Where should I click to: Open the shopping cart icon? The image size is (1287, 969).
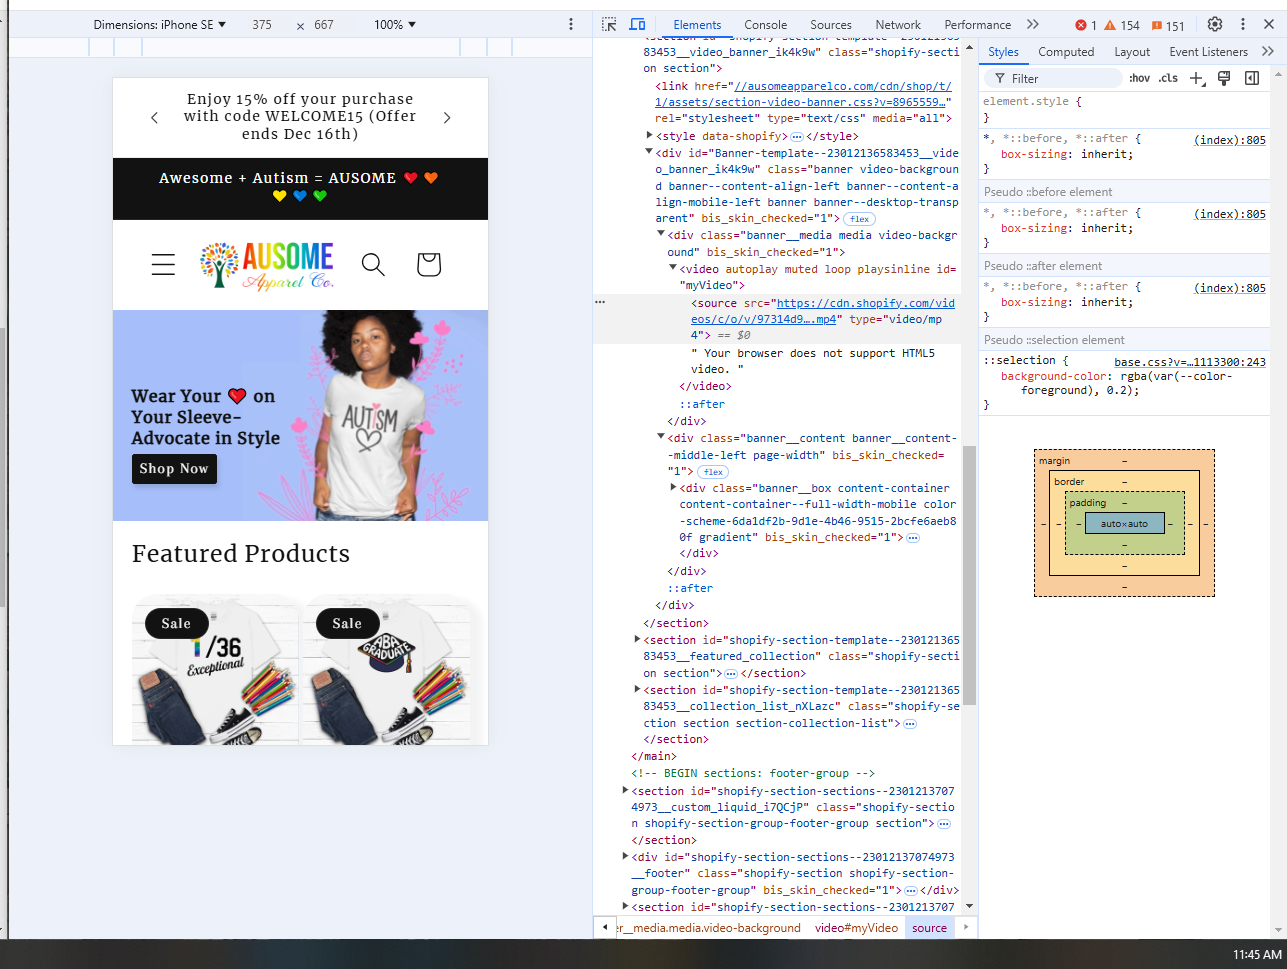pos(429,264)
